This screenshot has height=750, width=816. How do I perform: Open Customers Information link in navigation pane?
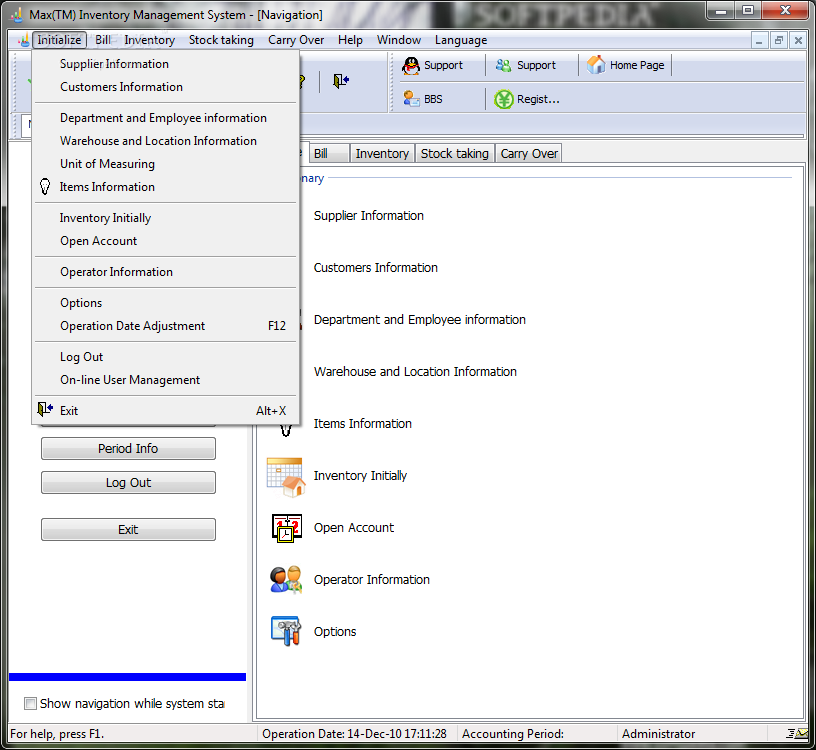click(375, 268)
